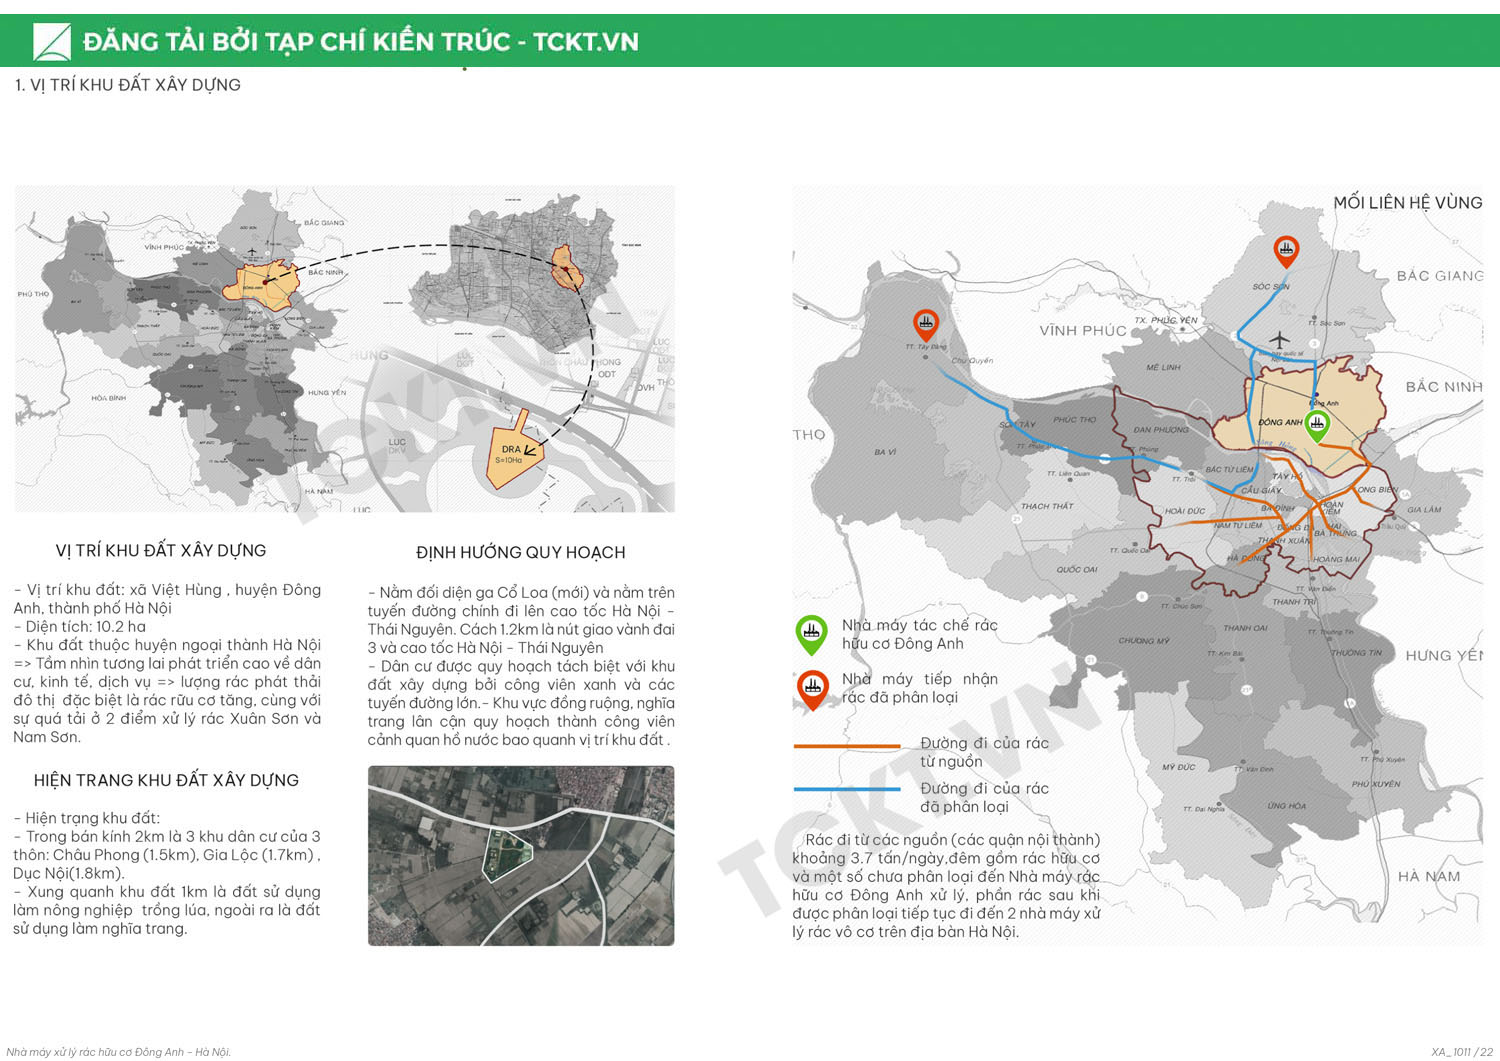This screenshot has width=1500, height=1061.
Task: Click the VĨNH PHÚC label on regional map
Action: tap(1082, 331)
